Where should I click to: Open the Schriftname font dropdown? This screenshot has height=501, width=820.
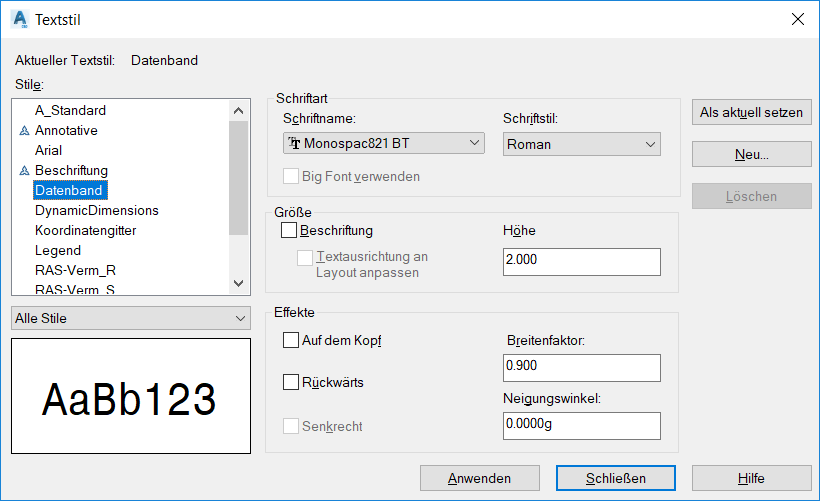pos(384,144)
